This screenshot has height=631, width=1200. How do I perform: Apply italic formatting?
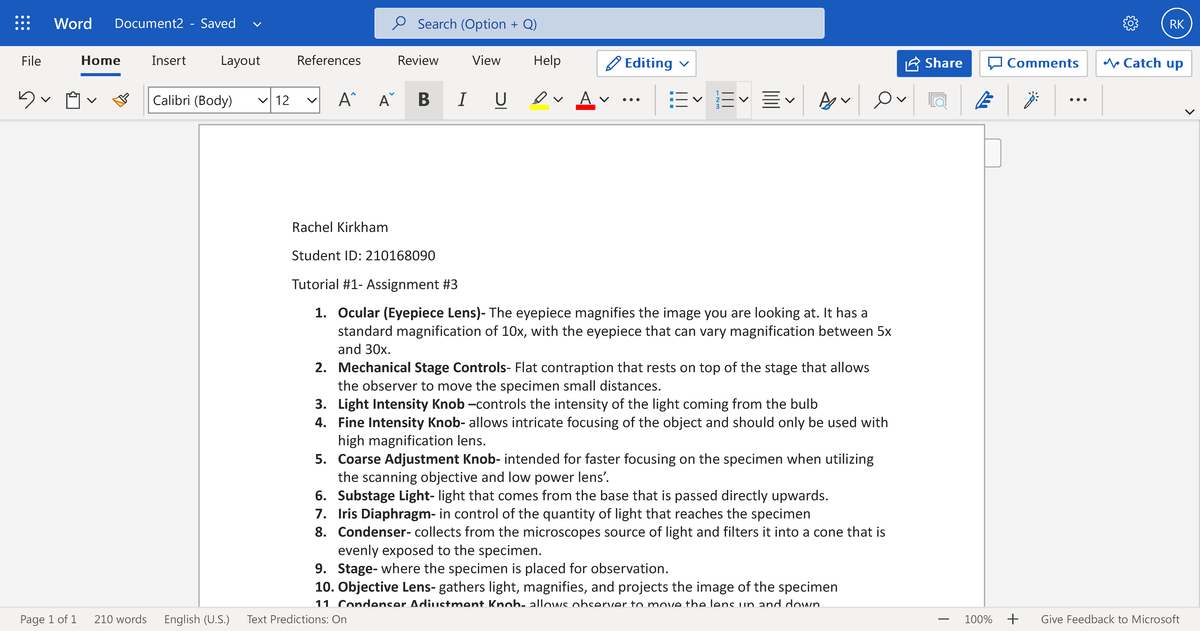pyautogui.click(x=460, y=99)
